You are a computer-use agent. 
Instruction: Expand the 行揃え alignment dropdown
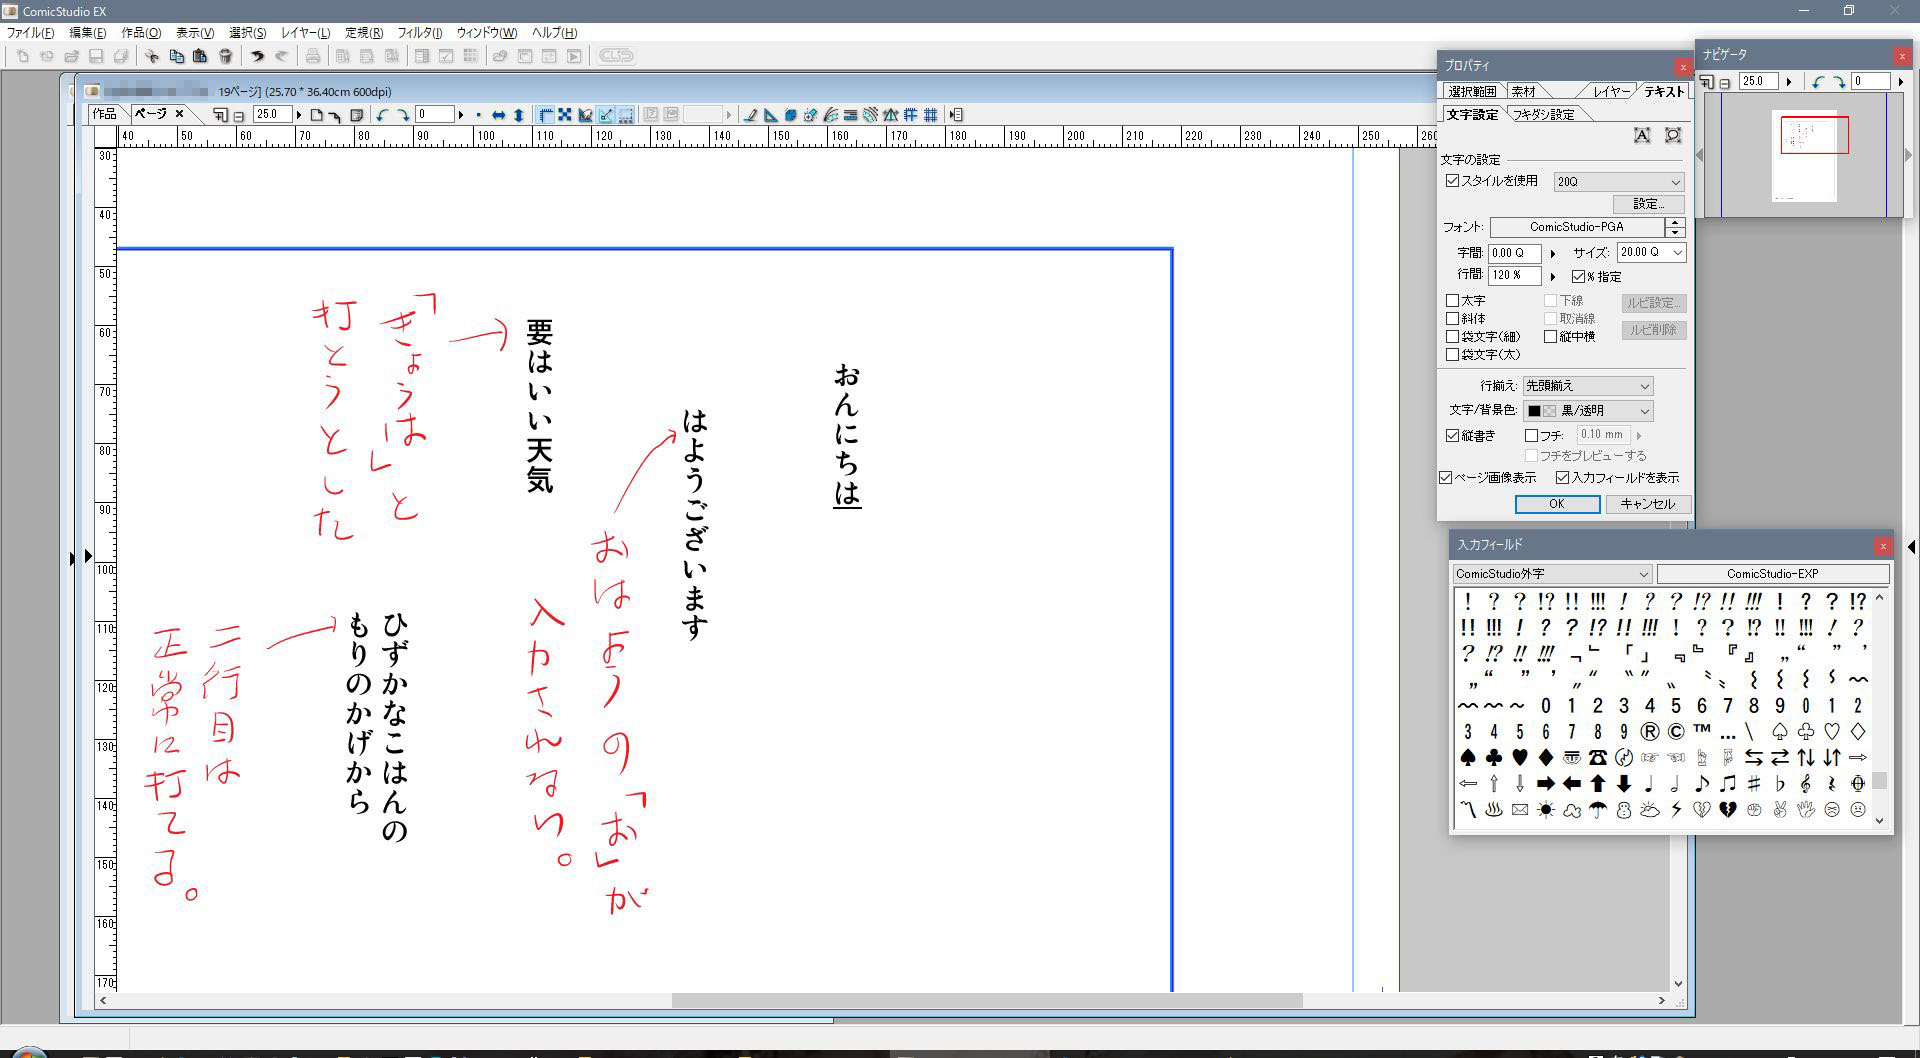pyautogui.click(x=1587, y=386)
